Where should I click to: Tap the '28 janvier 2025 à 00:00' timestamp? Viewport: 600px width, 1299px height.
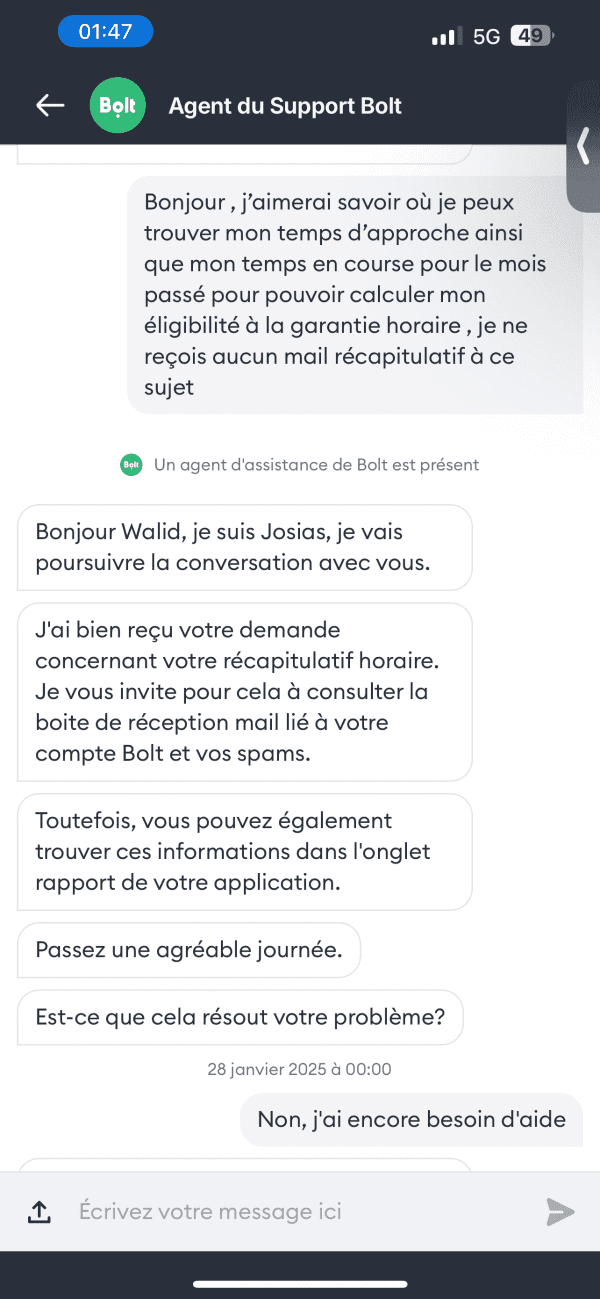click(x=300, y=1069)
